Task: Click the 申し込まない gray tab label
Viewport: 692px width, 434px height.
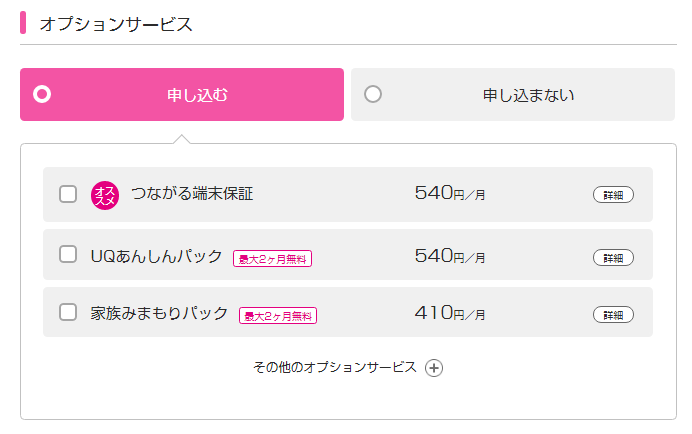Action: pos(528,95)
